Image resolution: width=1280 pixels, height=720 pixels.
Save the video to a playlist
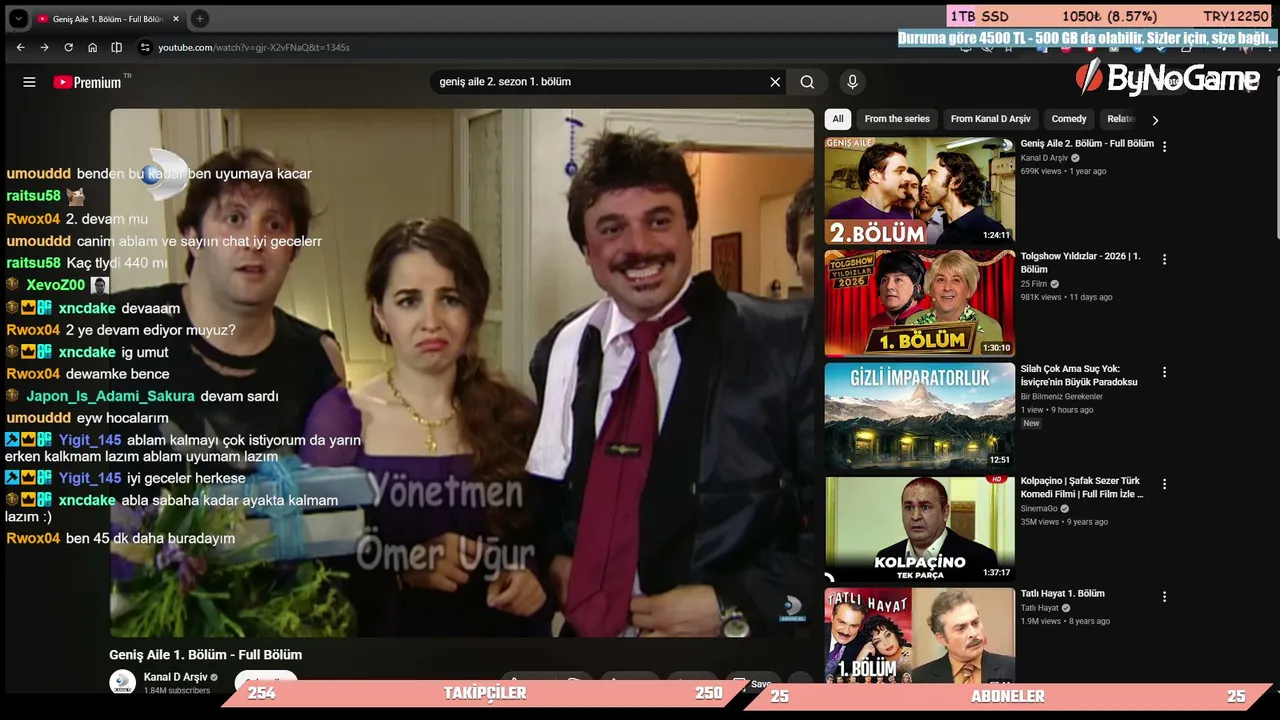click(x=755, y=684)
